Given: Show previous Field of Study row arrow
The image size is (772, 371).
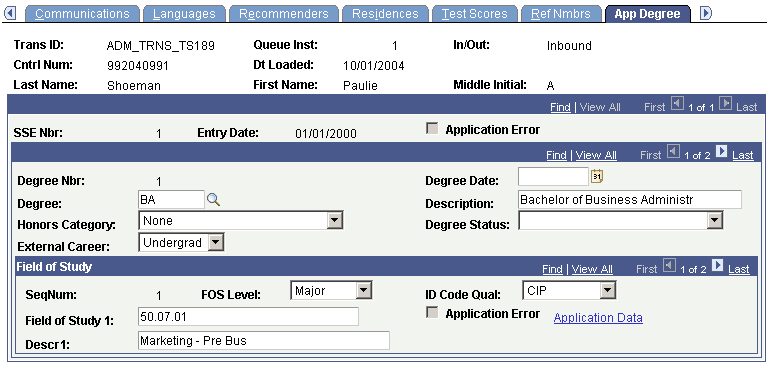Looking at the screenshot, I should (x=670, y=266).
